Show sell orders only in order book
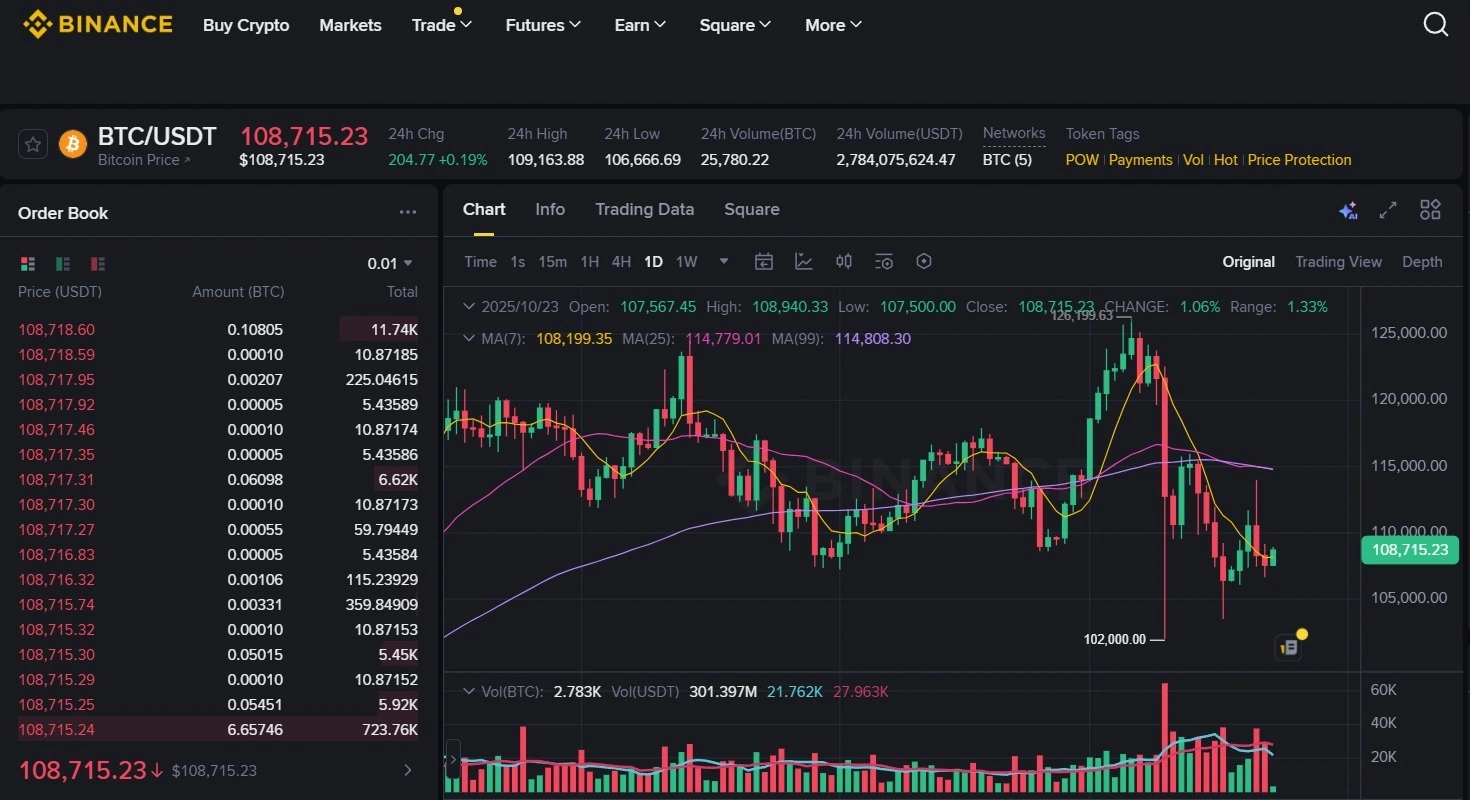This screenshot has height=800, width=1472. 98,264
